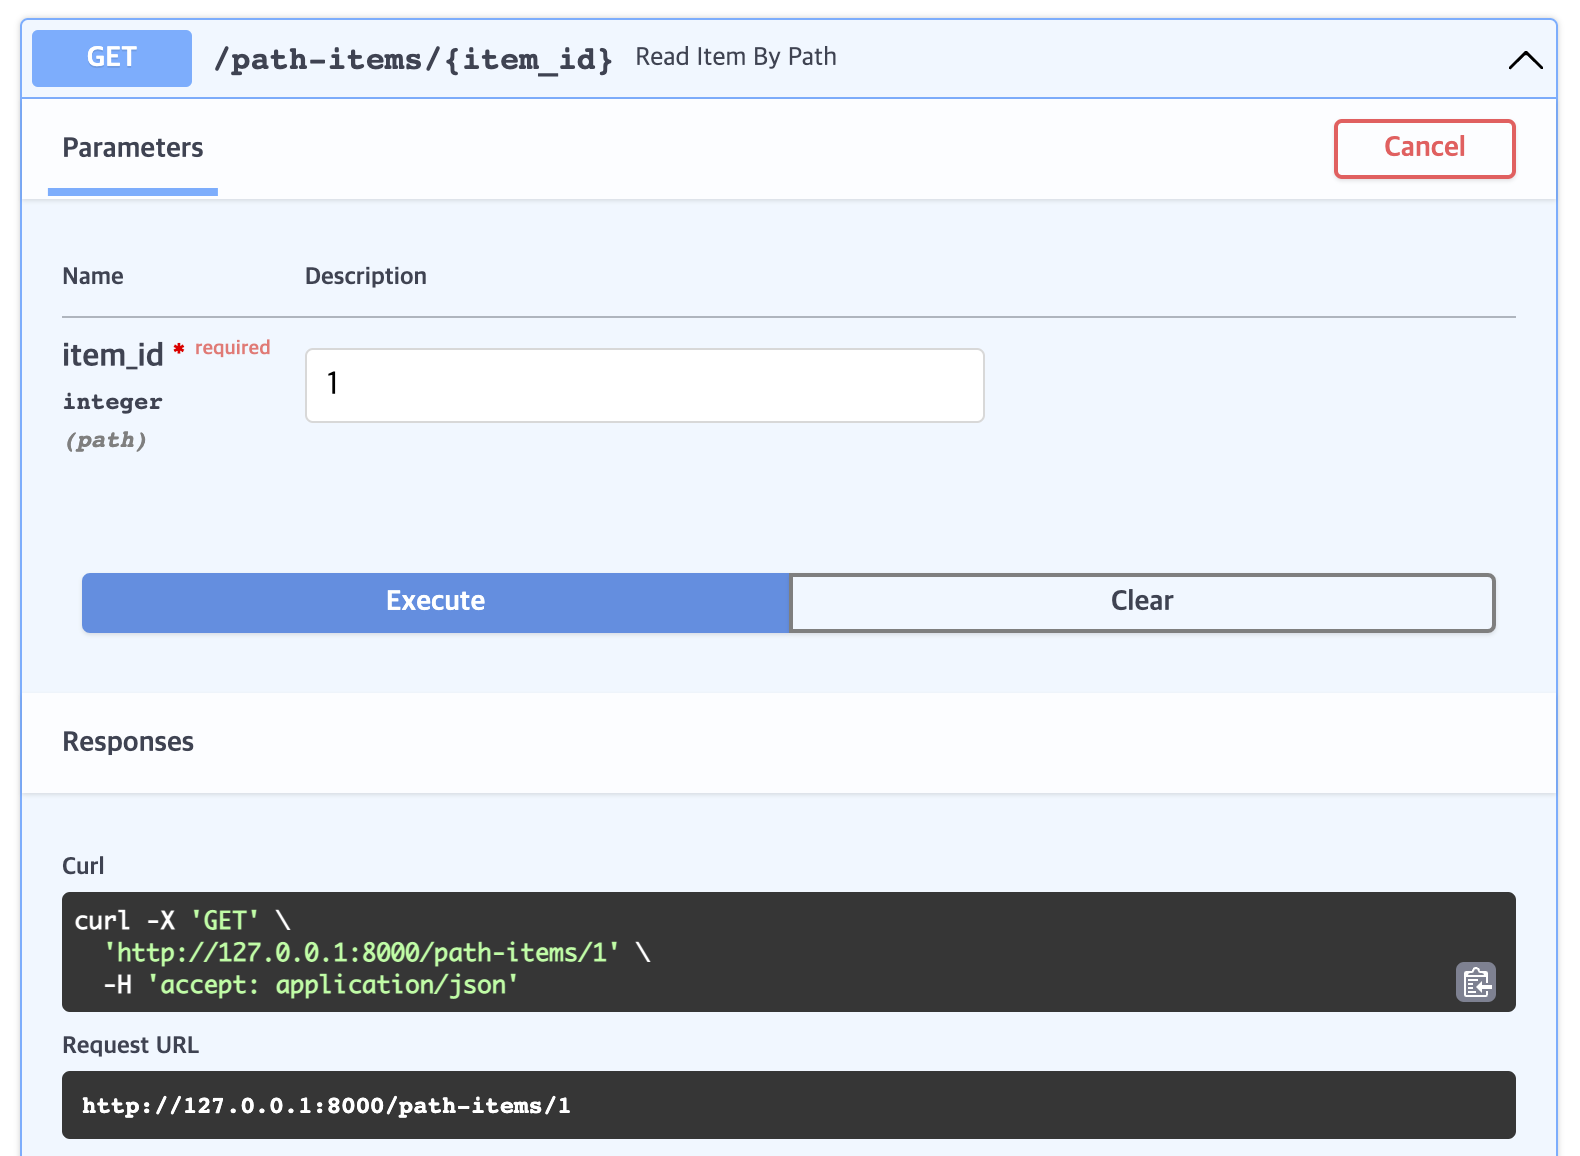Click the integer type label
The width and height of the screenshot is (1580, 1156).
point(112,402)
